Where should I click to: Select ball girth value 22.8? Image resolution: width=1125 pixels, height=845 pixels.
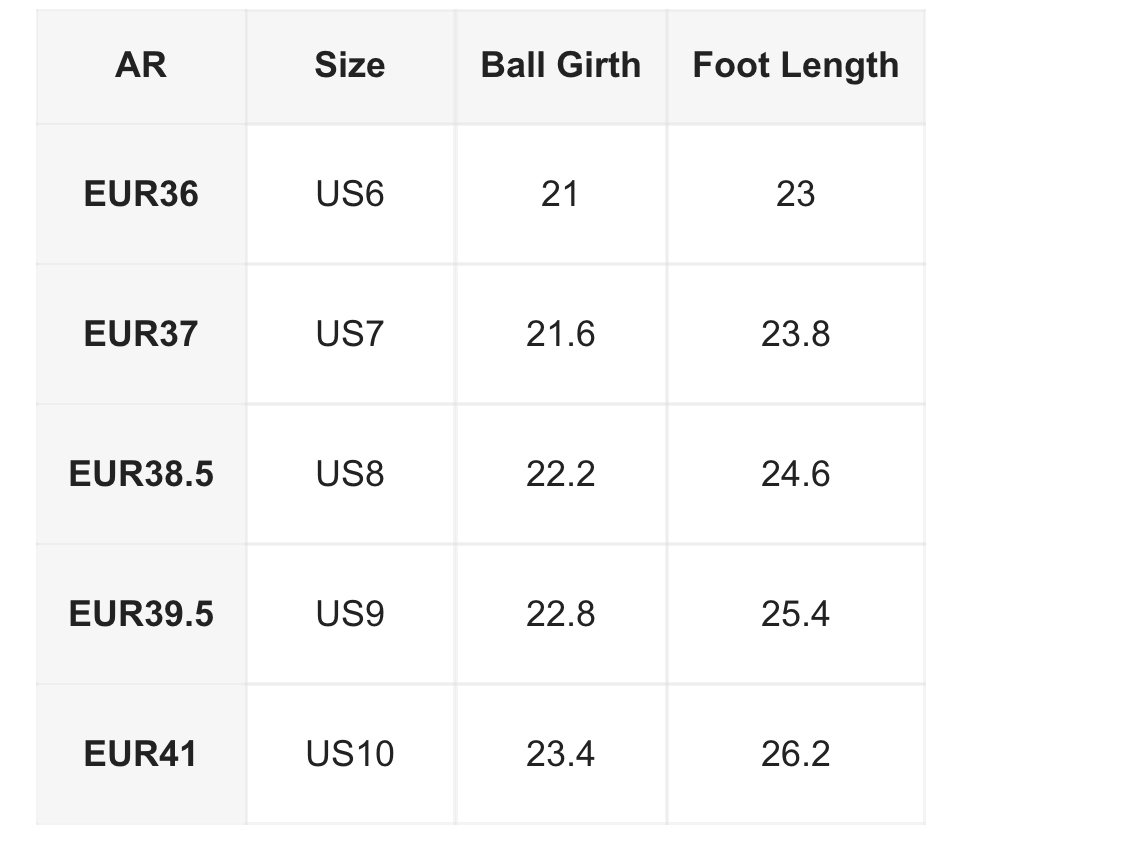coord(560,614)
